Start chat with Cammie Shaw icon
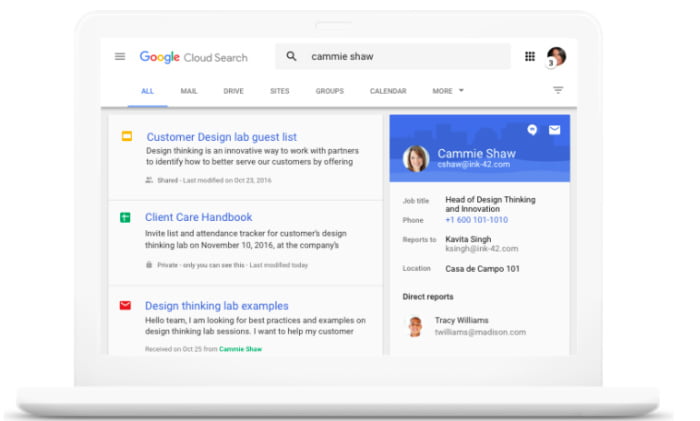Viewport: 700px width, 421px height. [532, 130]
